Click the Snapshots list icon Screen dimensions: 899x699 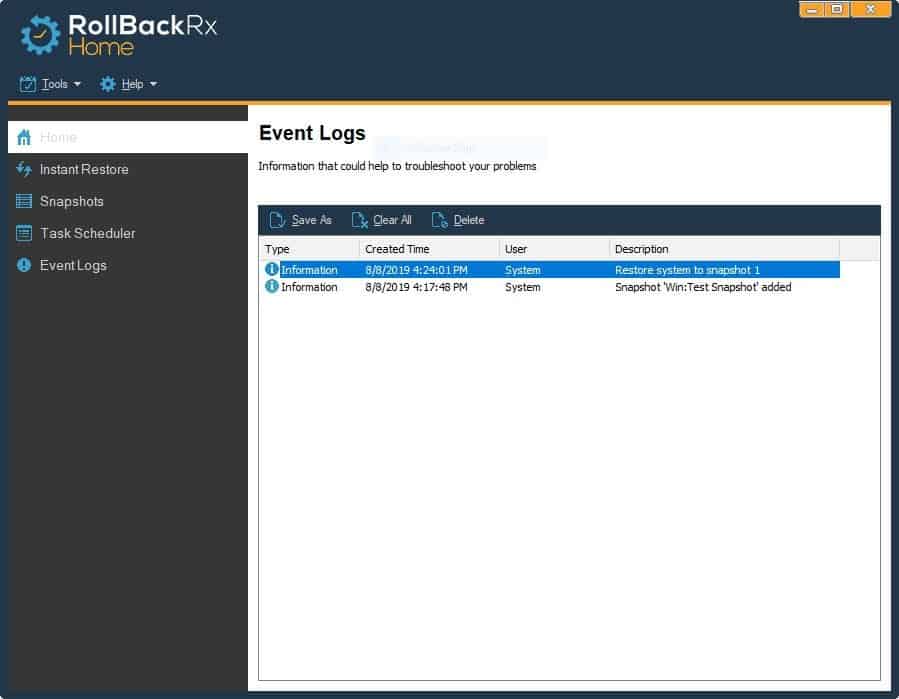pyautogui.click(x=24, y=201)
